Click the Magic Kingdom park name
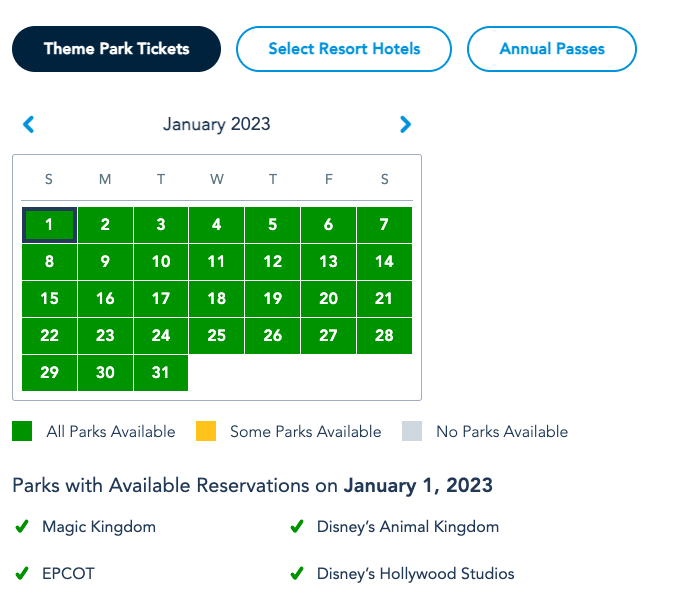Viewport: 685px width, 607px height. [99, 526]
